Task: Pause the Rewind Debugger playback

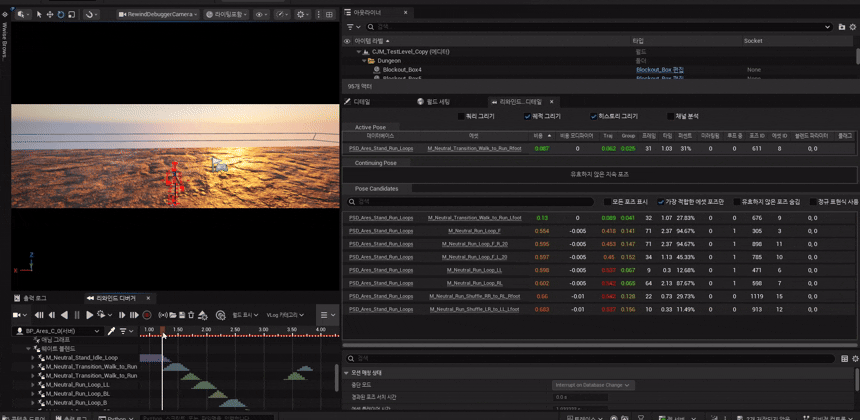Action: pos(77,315)
